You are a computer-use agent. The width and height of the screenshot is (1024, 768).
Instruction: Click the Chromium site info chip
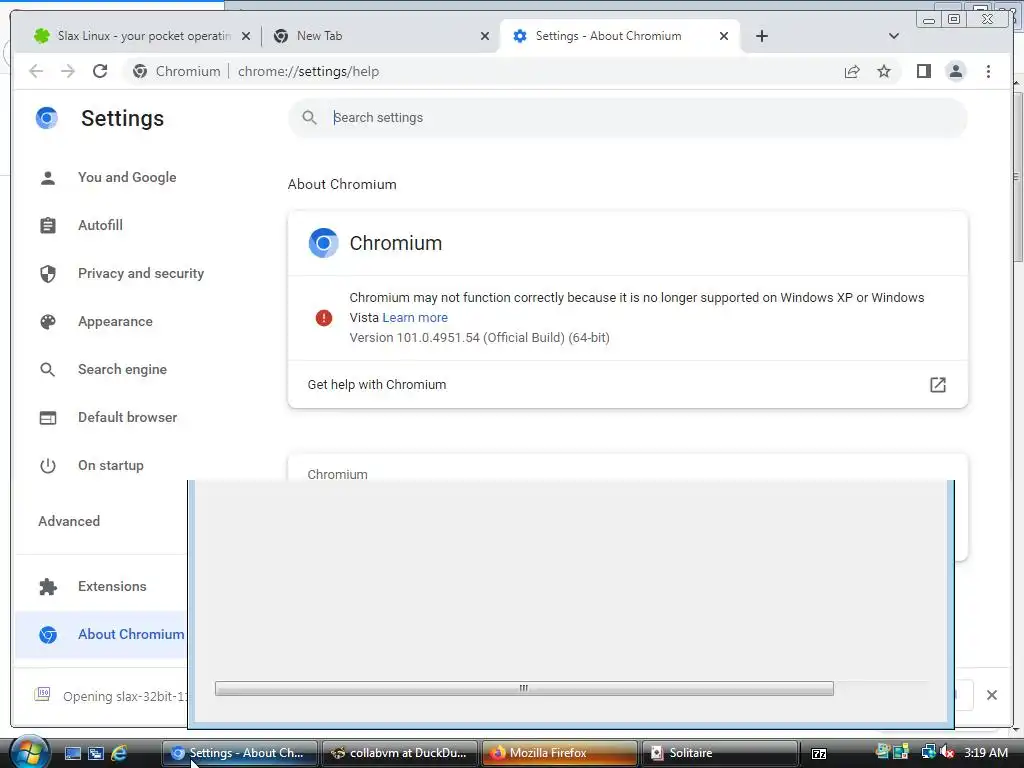(176, 71)
